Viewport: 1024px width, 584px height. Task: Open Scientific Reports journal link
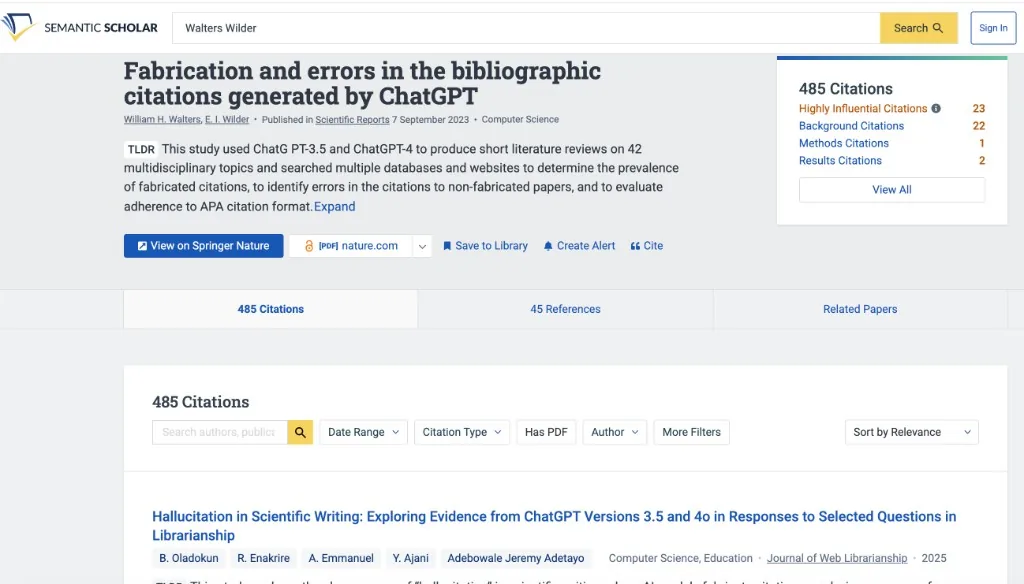[x=352, y=120]
